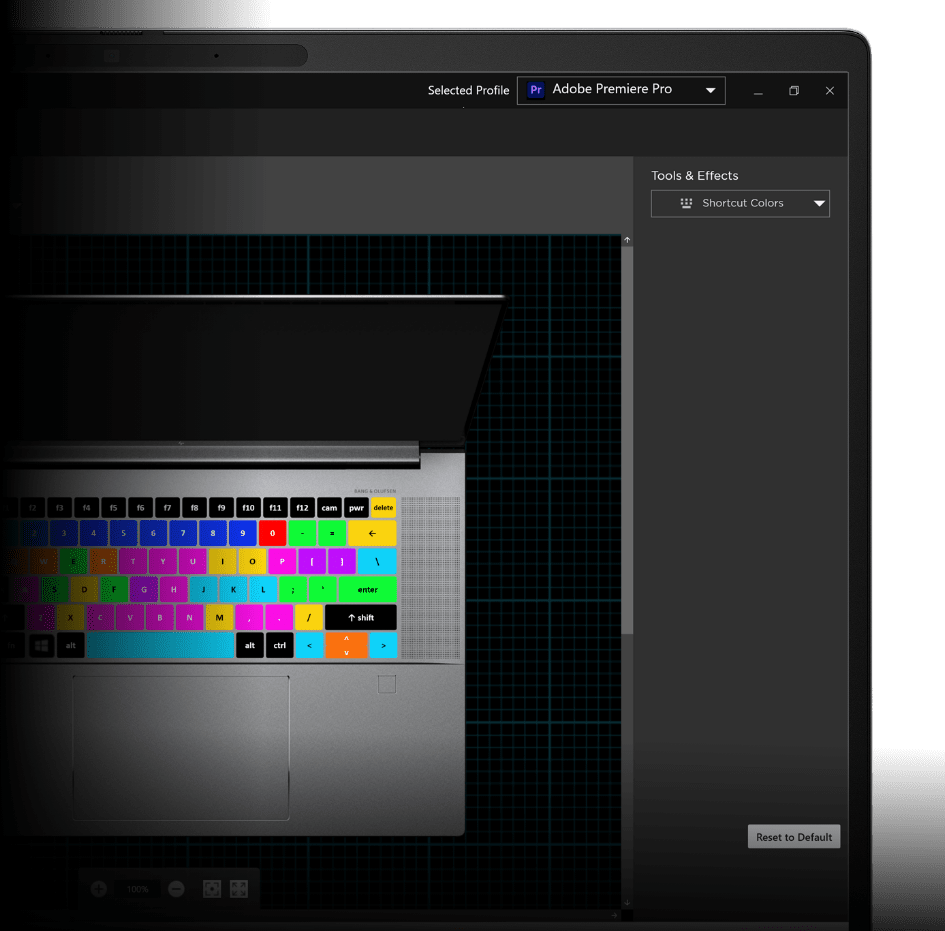Select the cyan backslash key
Screen dimensions: 945x931
[x=377, y=562]
